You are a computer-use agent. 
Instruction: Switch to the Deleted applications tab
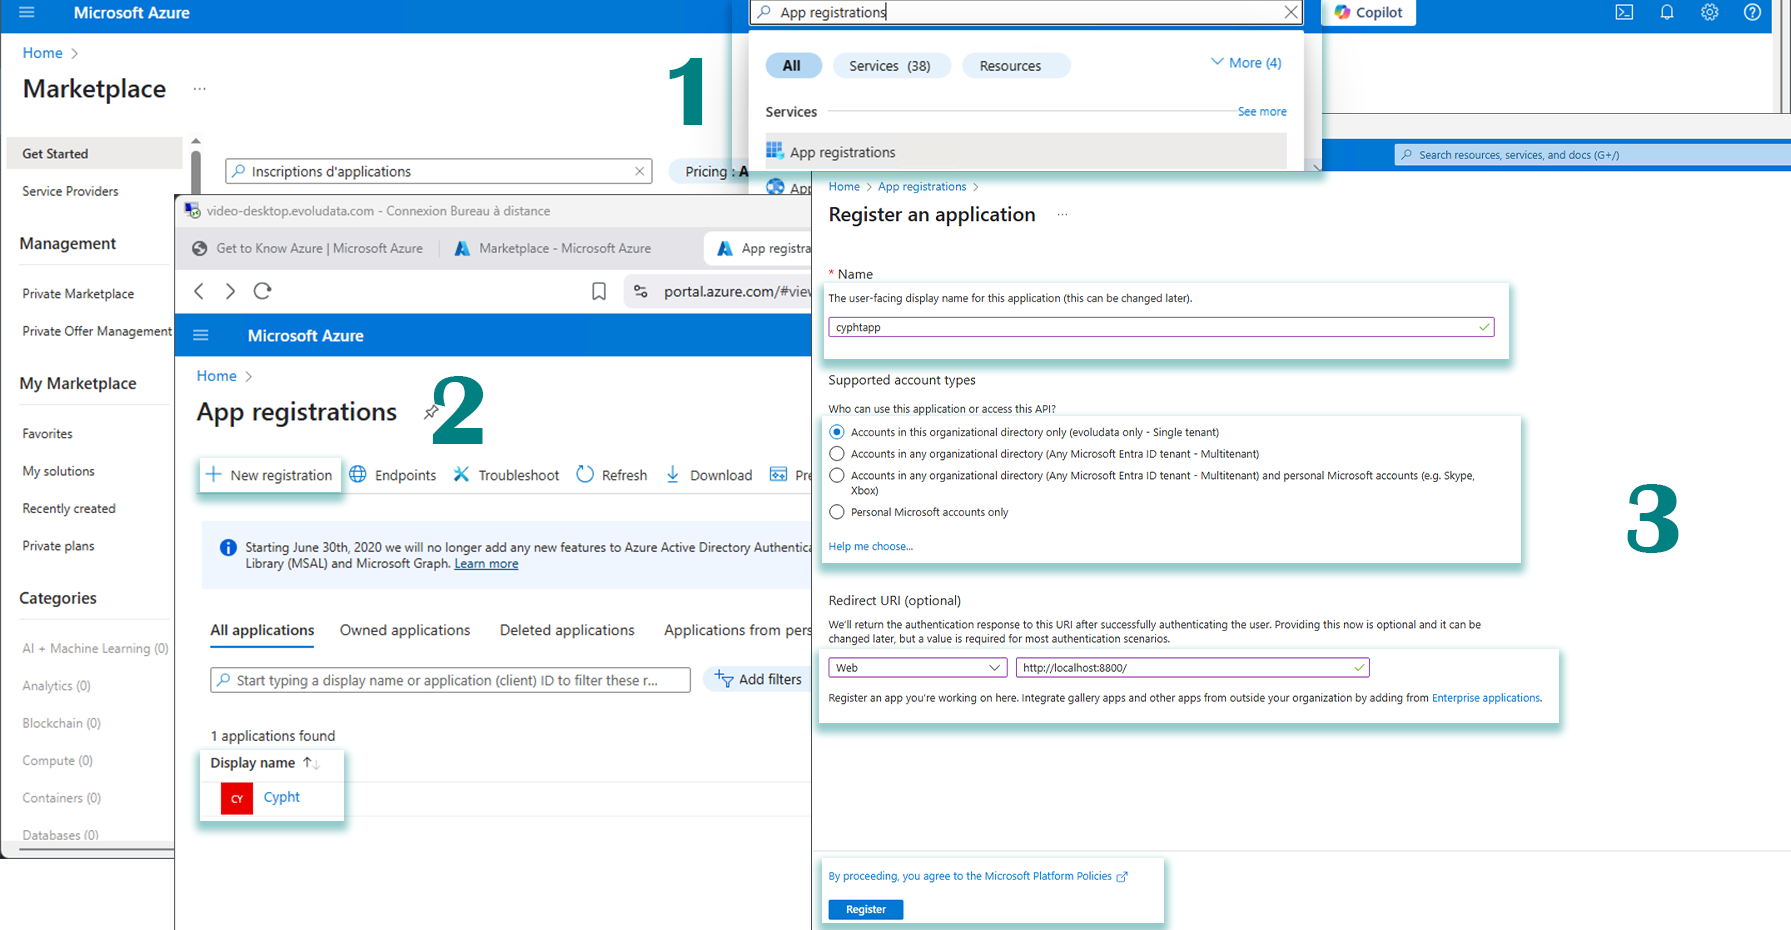[x=567, y=630]
